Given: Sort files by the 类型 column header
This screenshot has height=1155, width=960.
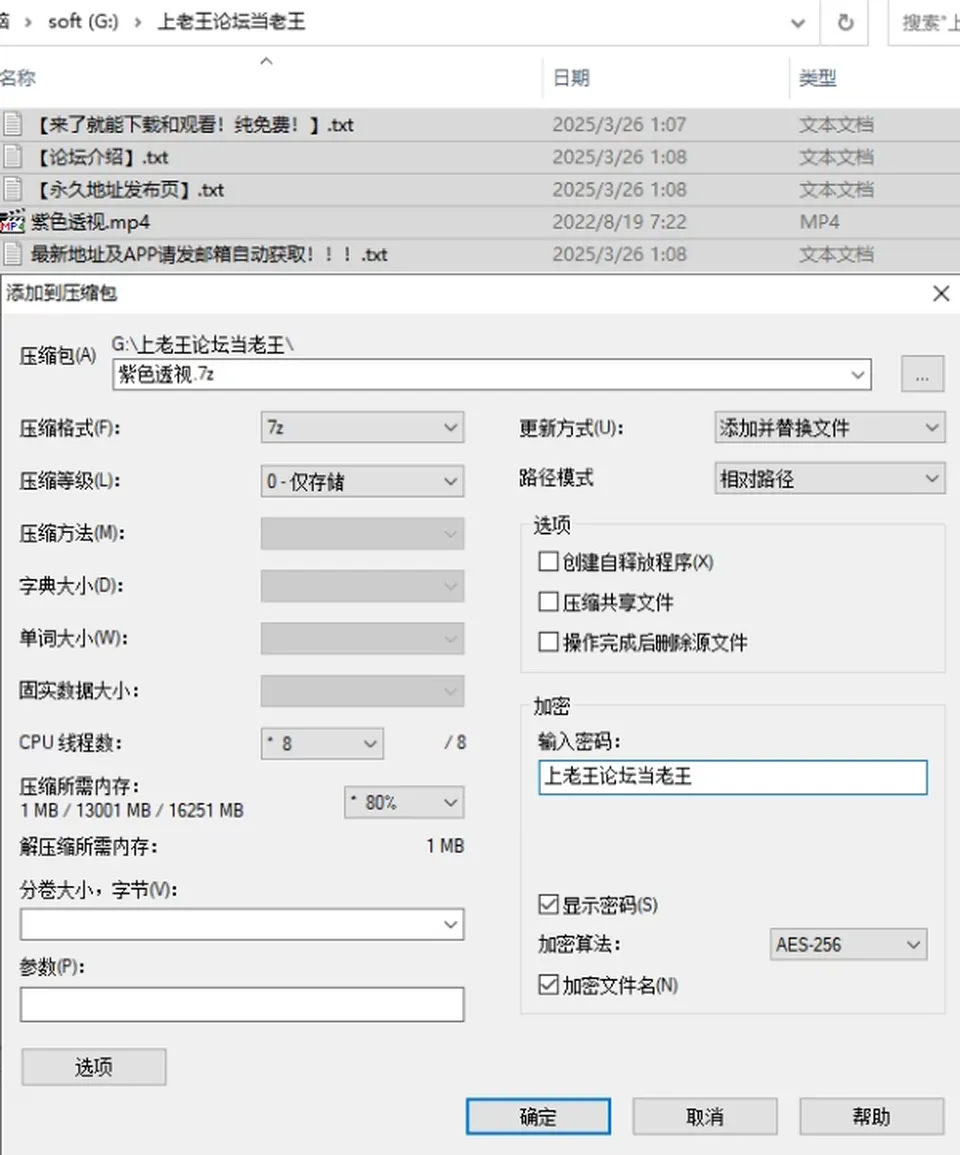Looking at the screenshot, I should 818,77.
